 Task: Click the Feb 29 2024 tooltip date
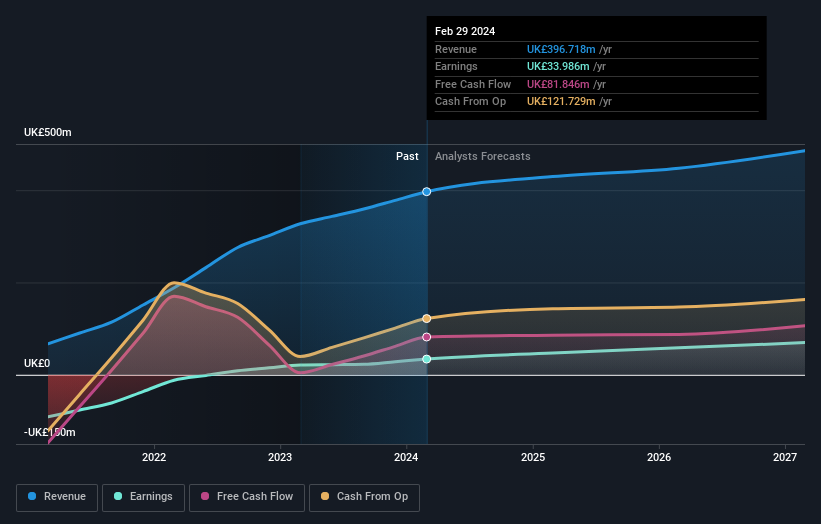[x=465, y=31]
